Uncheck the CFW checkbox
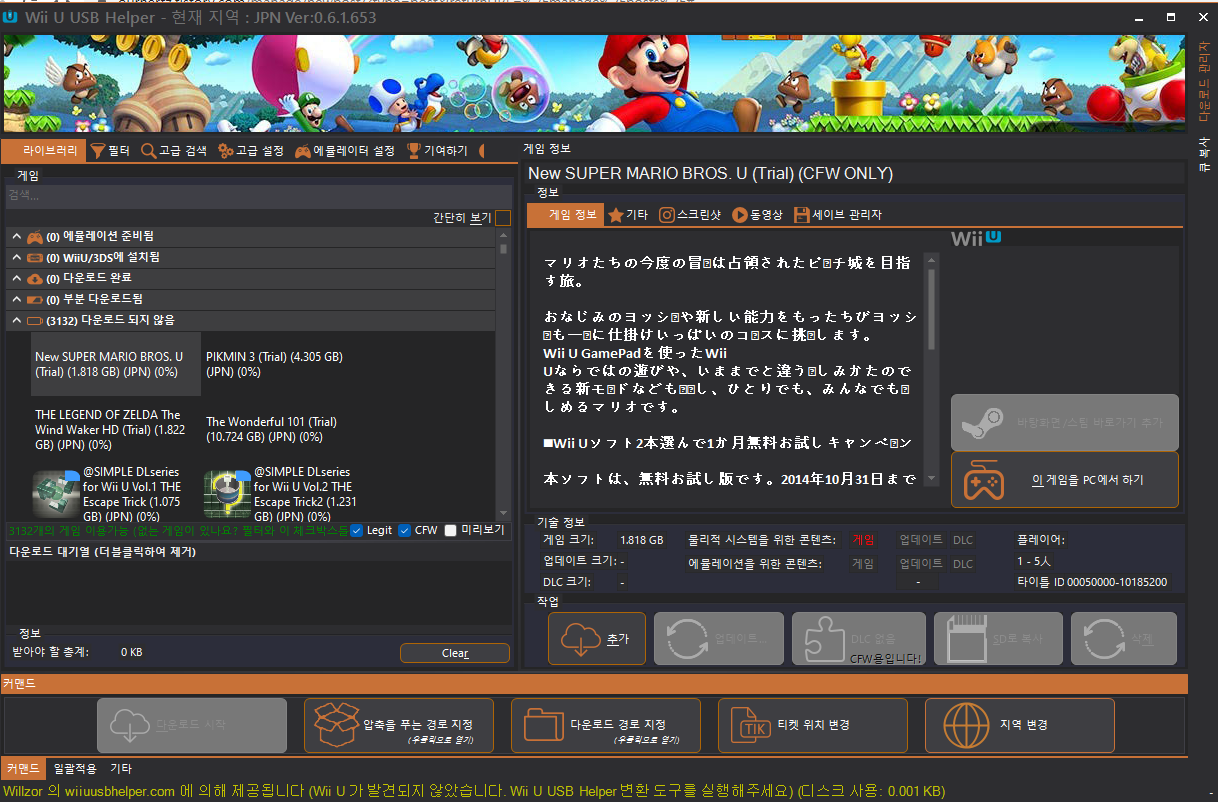The width and height of the screenshot is (1218, 802). click(x=404, y=530)
